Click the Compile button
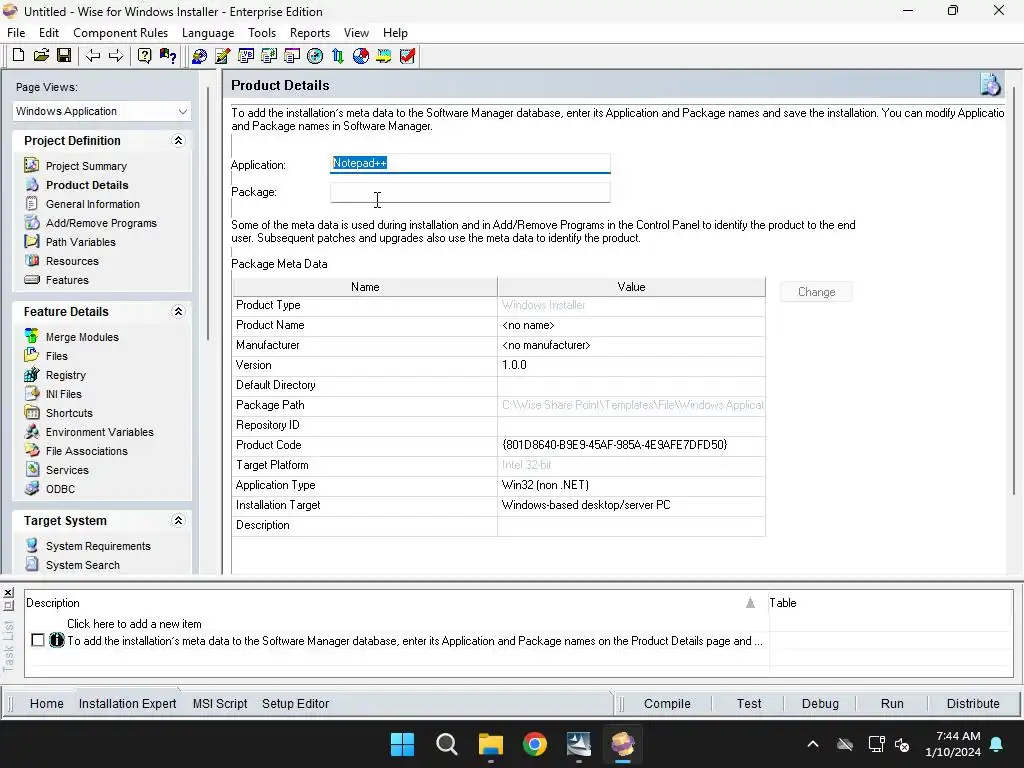 click(x=667, y=703)
